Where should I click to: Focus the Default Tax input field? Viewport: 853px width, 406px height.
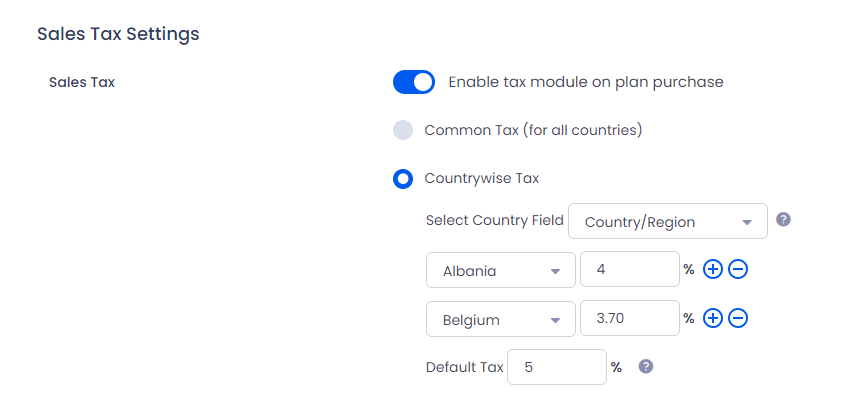[x=557, y=367]
